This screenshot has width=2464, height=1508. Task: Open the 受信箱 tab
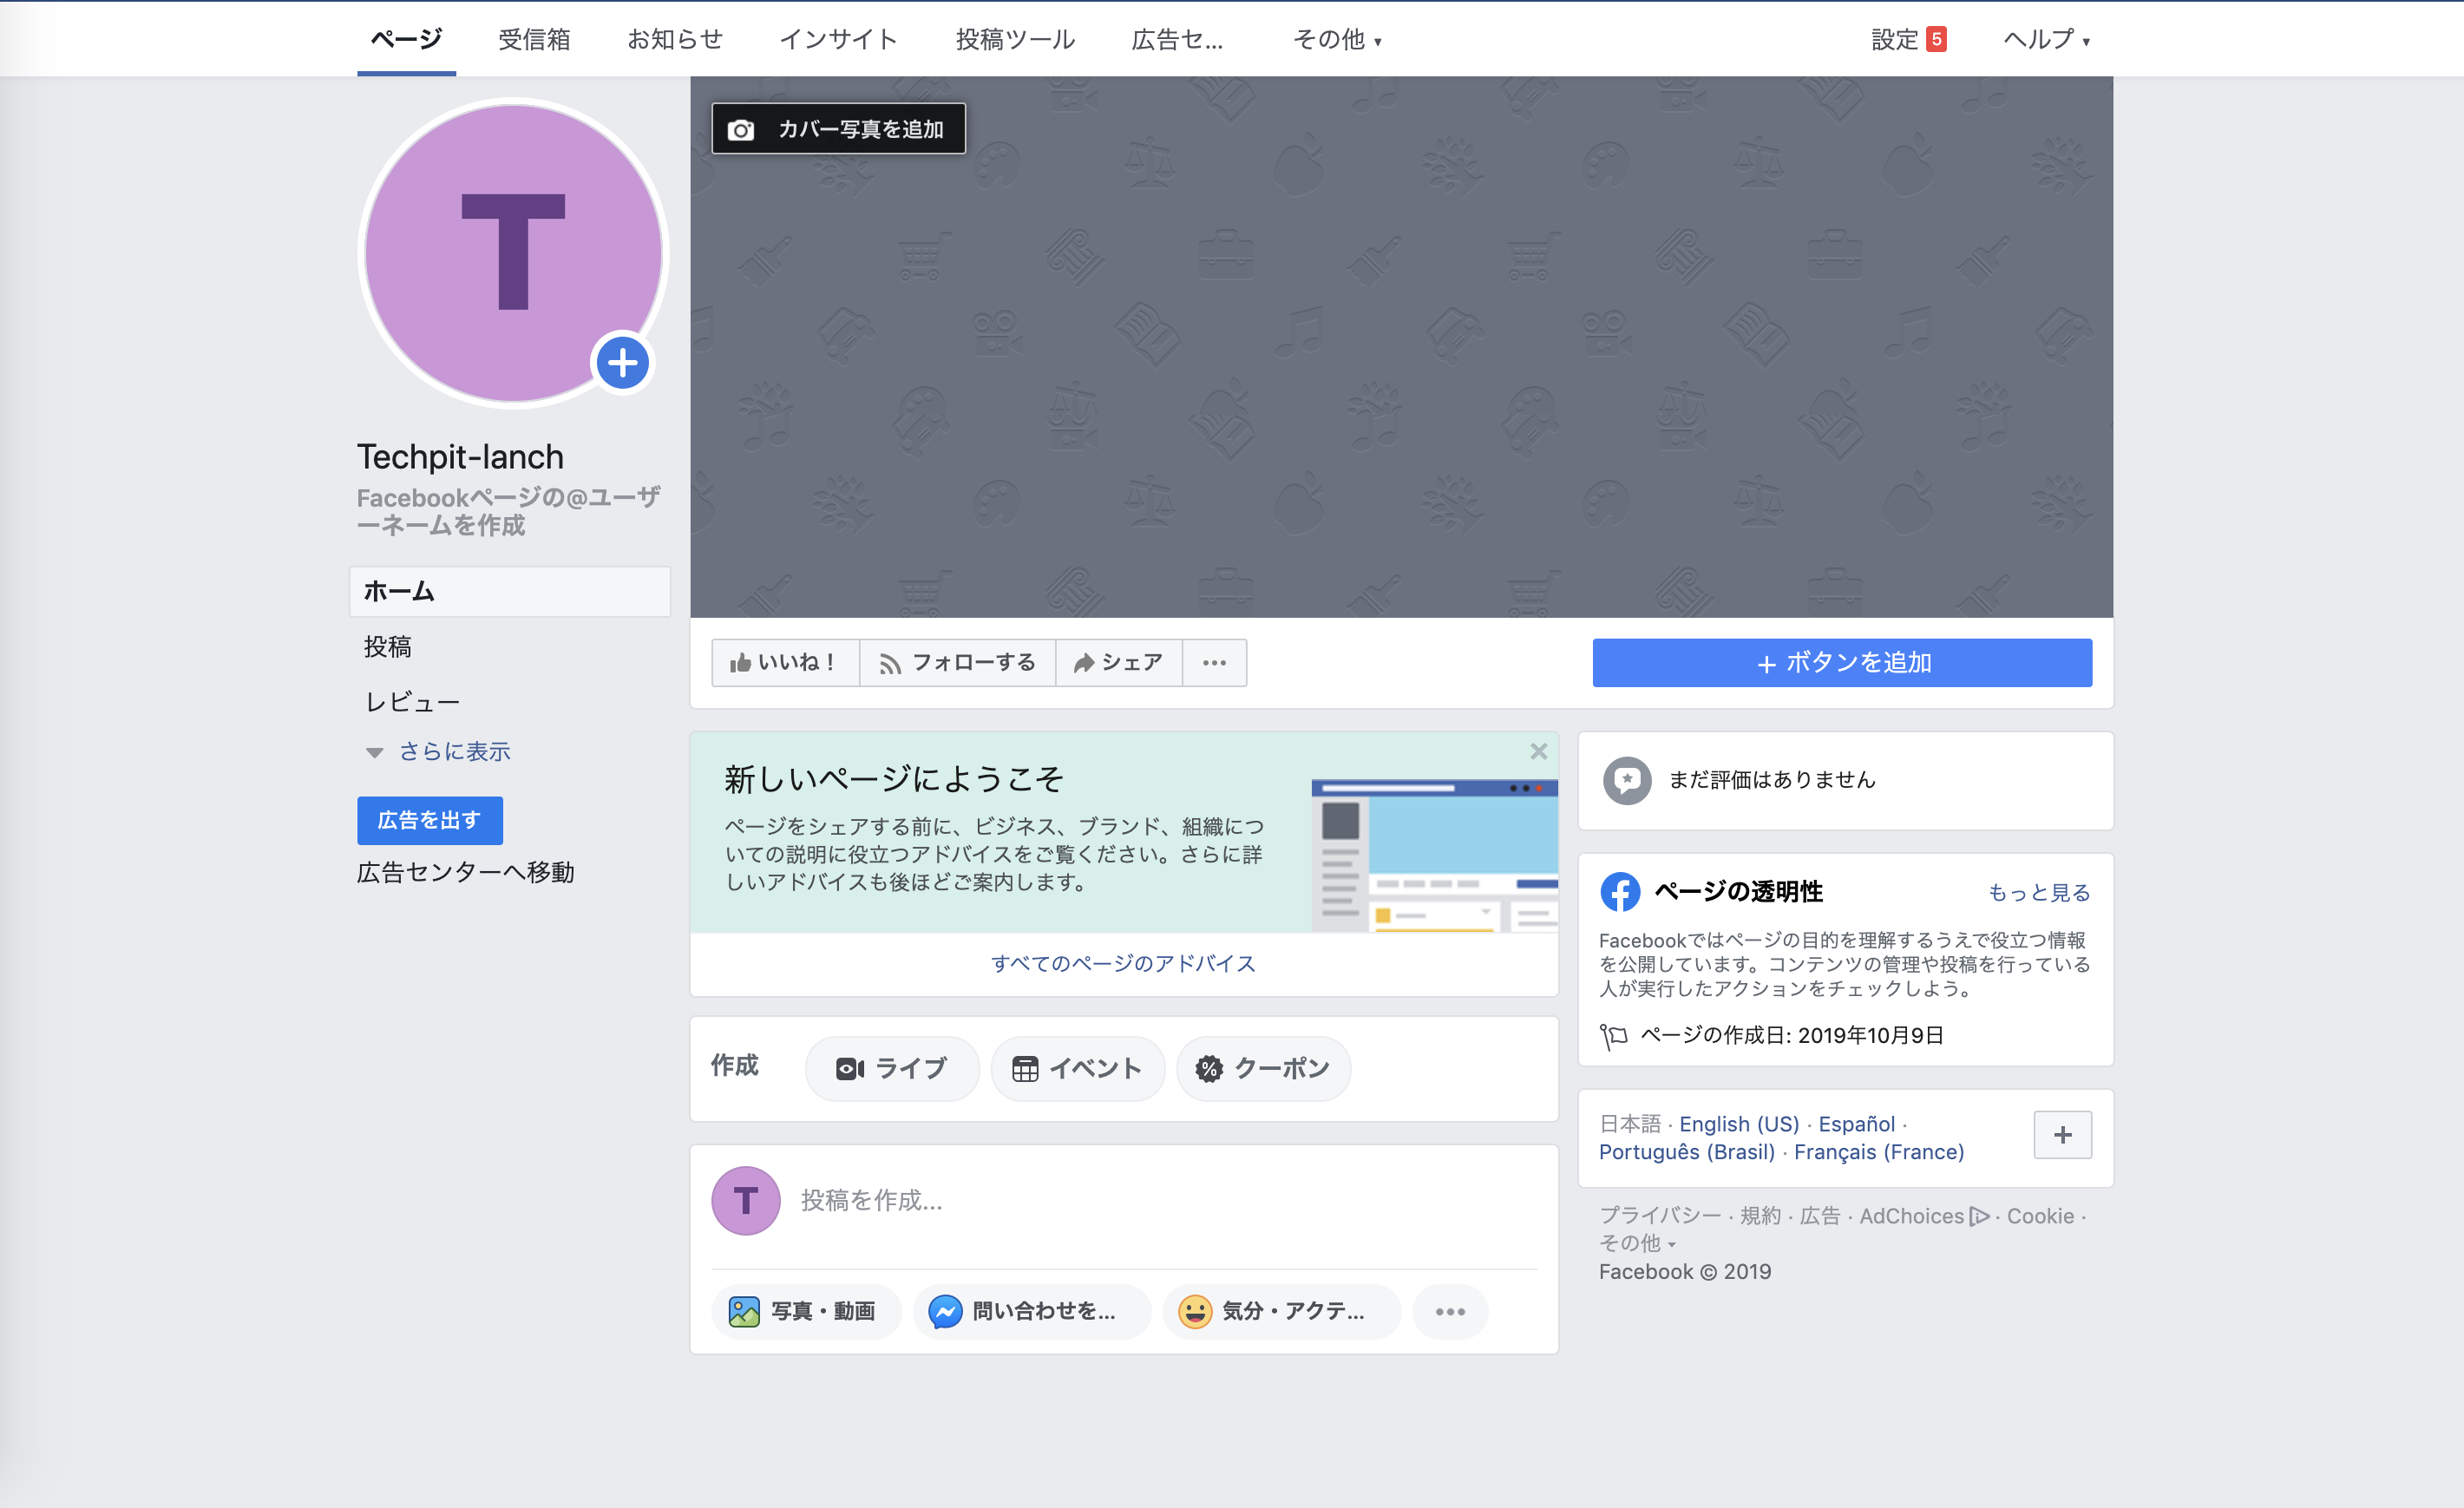(534, 39)
